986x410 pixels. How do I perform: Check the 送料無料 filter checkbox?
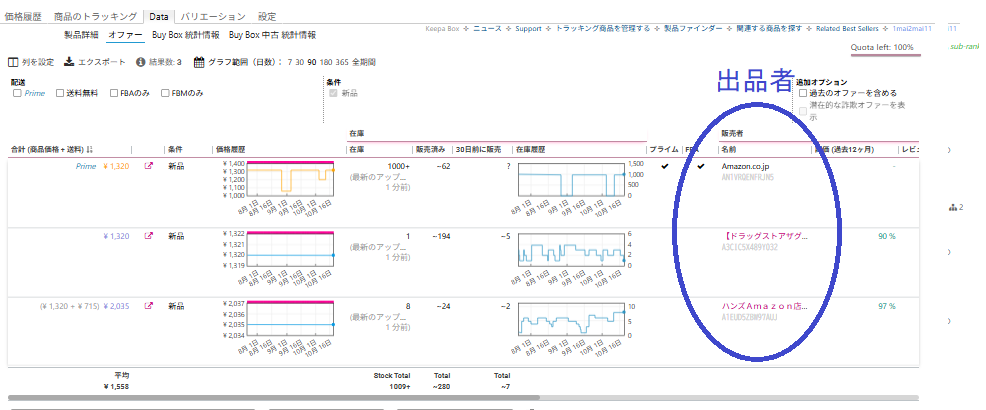click(59, 93)
